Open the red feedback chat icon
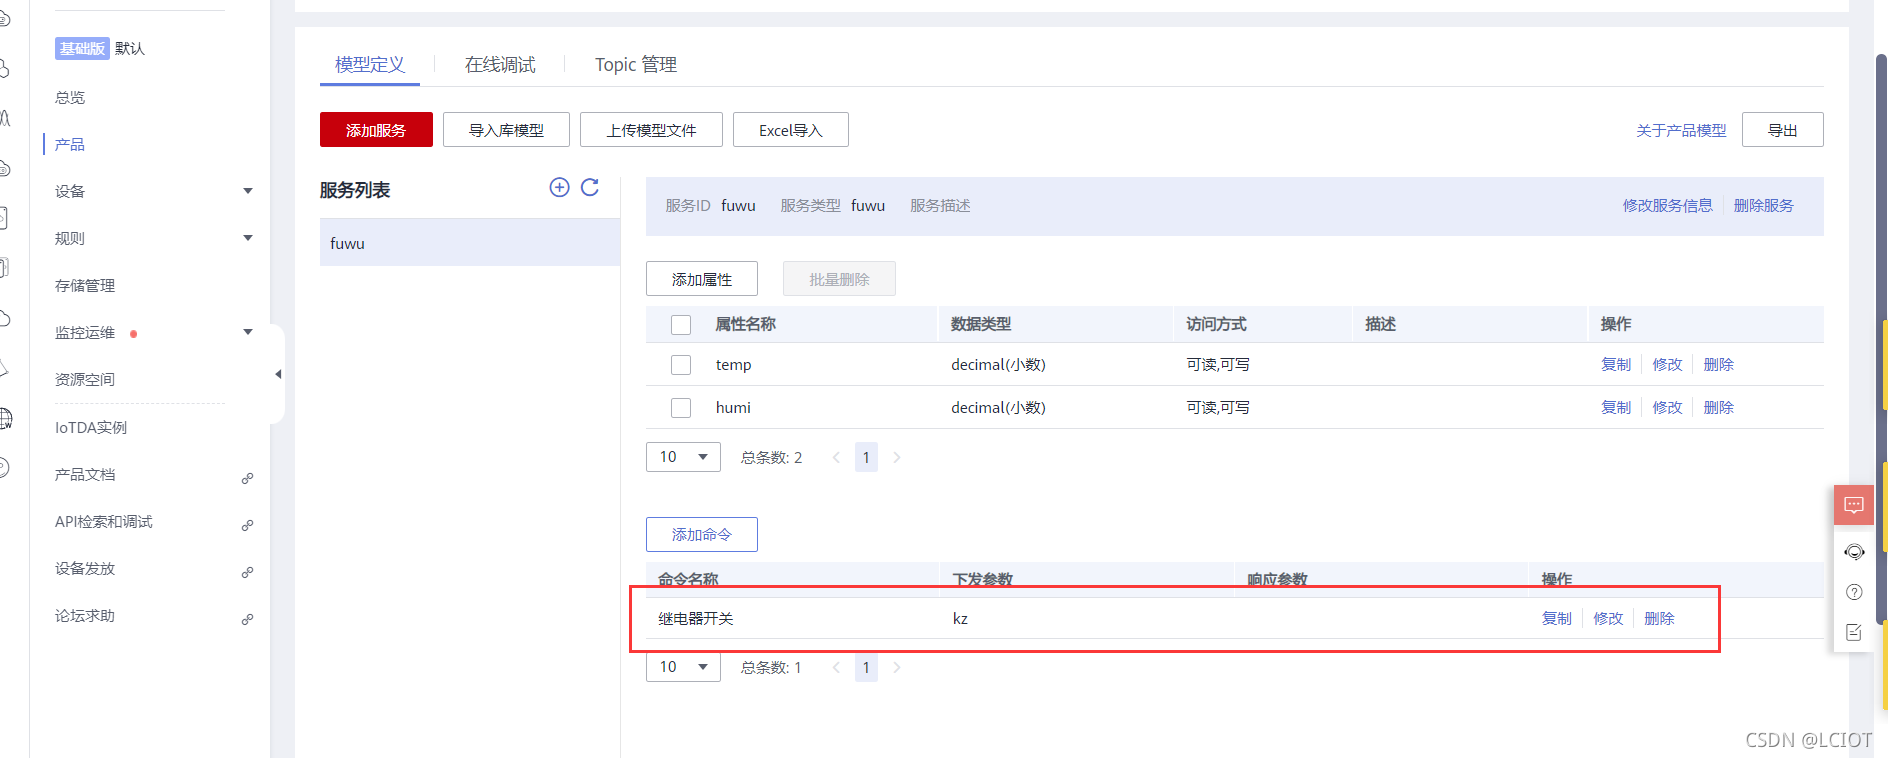 pos(1853,505)
